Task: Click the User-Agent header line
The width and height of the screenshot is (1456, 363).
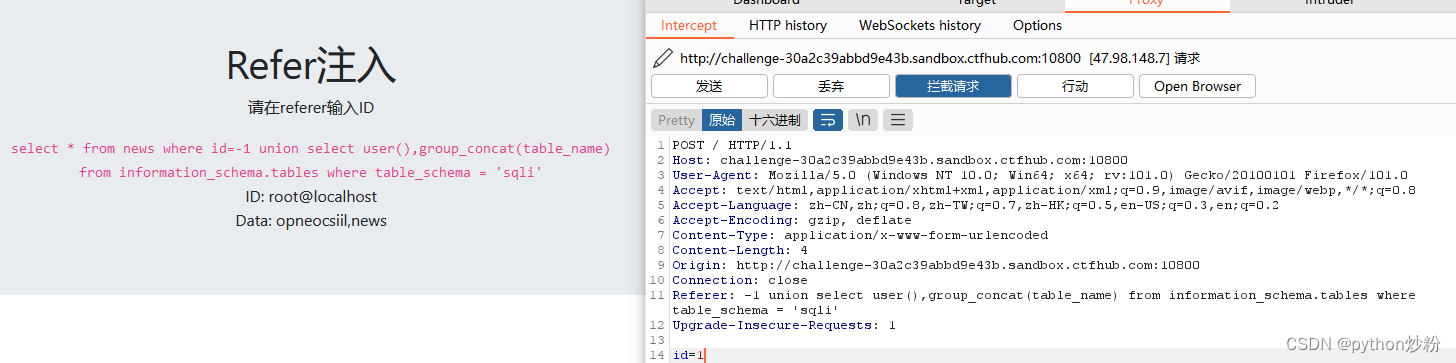Action: pos(1040,175)
